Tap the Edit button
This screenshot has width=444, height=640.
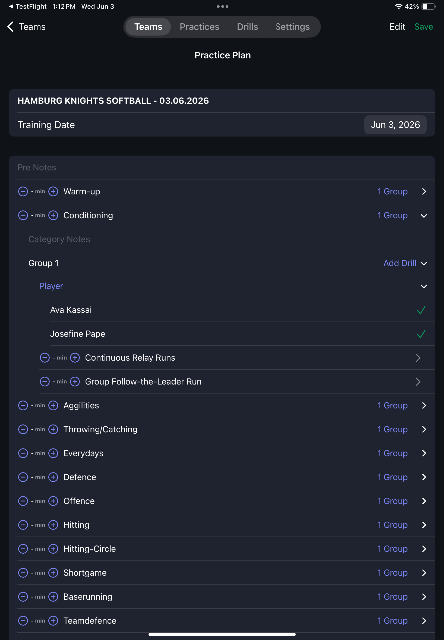click(x=397, y=27)
